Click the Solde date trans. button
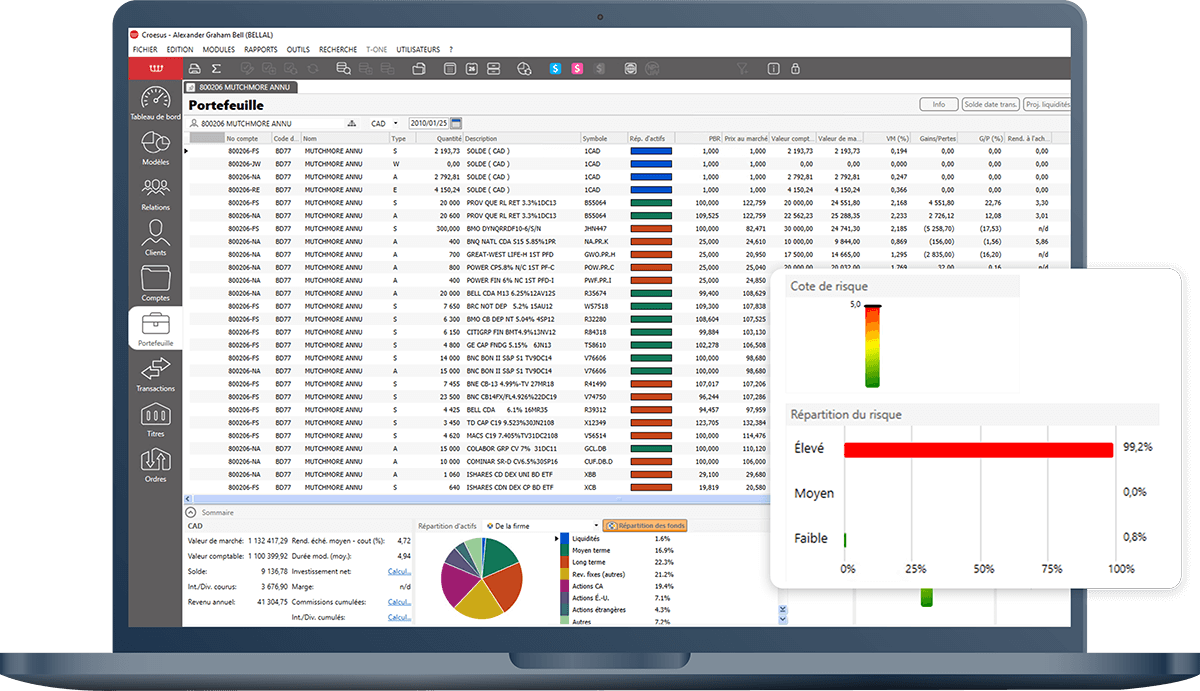 [991, 104]
